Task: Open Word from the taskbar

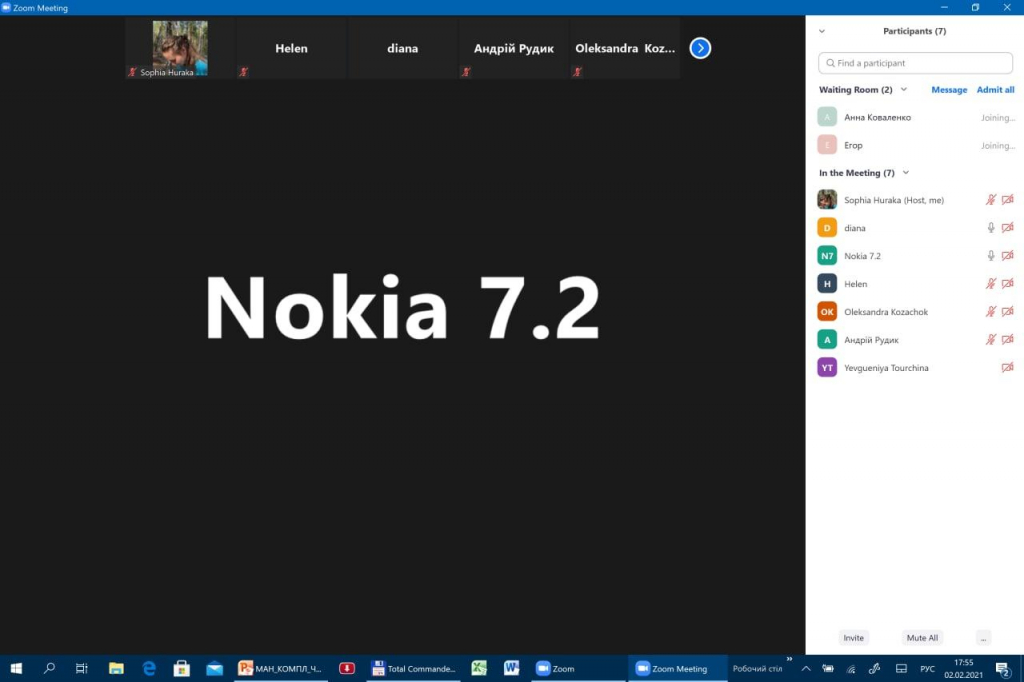Action: click(x=511, y=668)
